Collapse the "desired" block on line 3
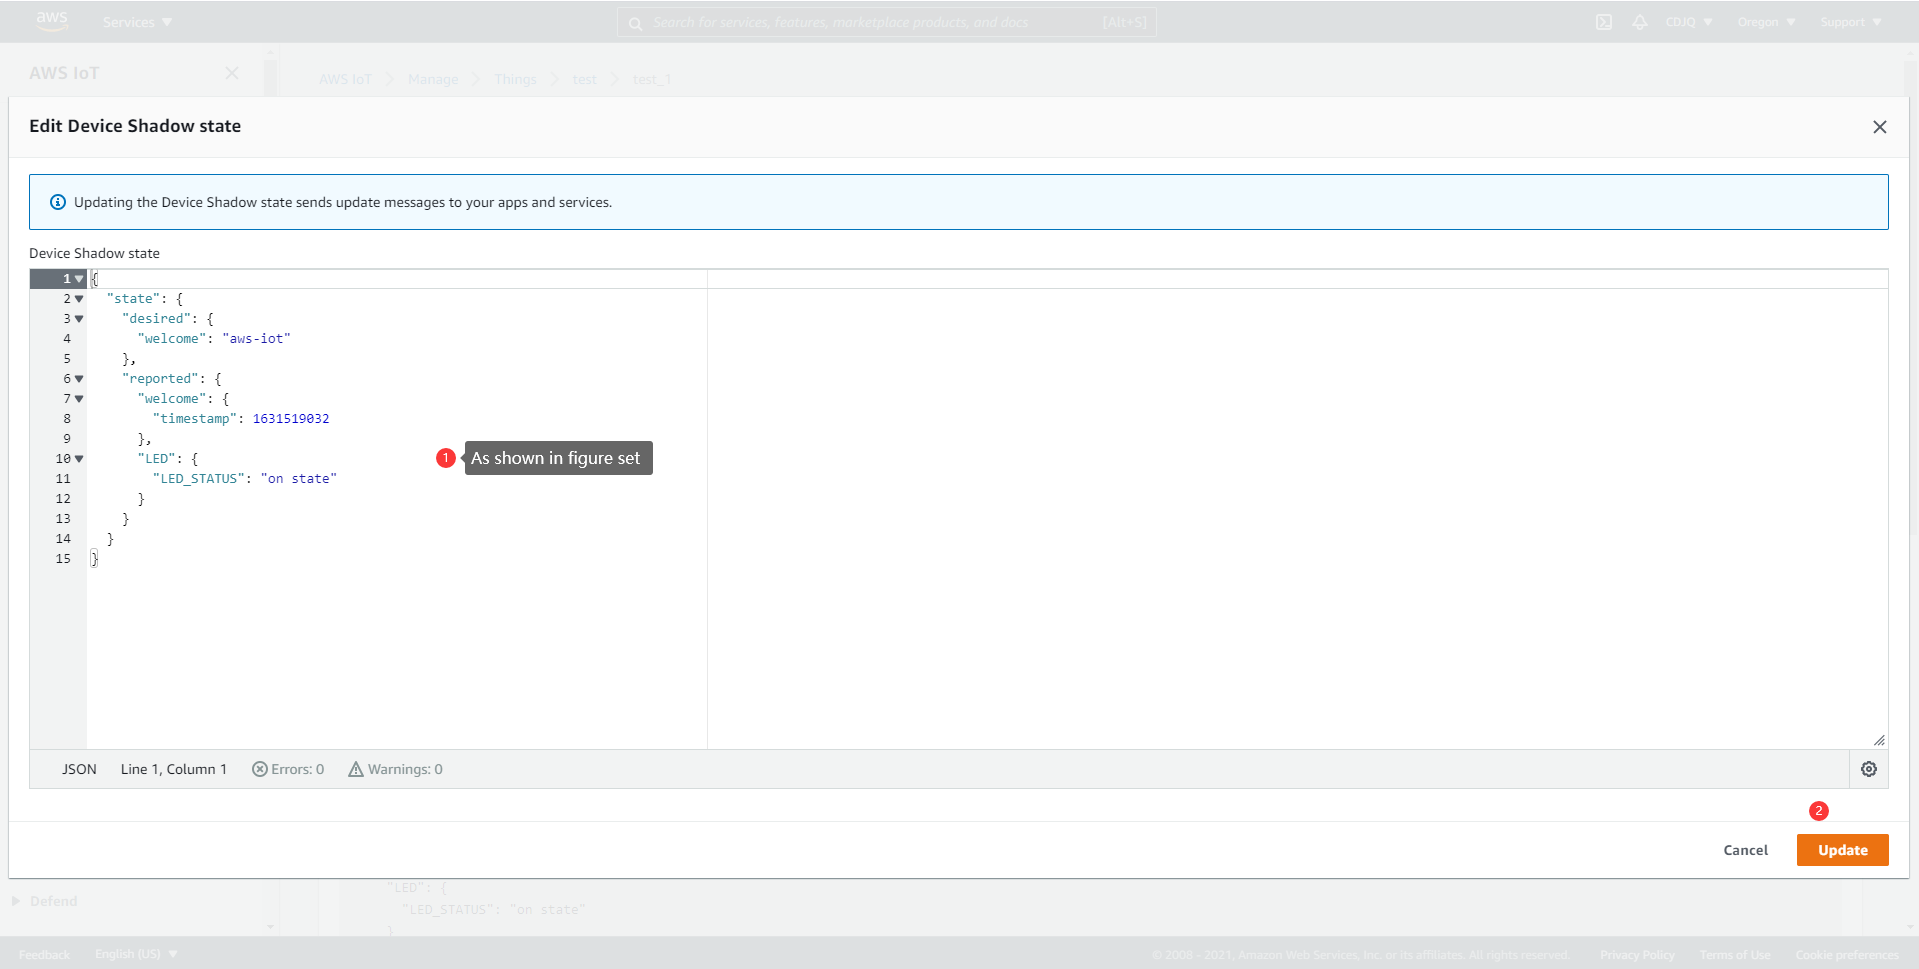Viewport: 1919px width, 969px height. click(x=79, y=319)
